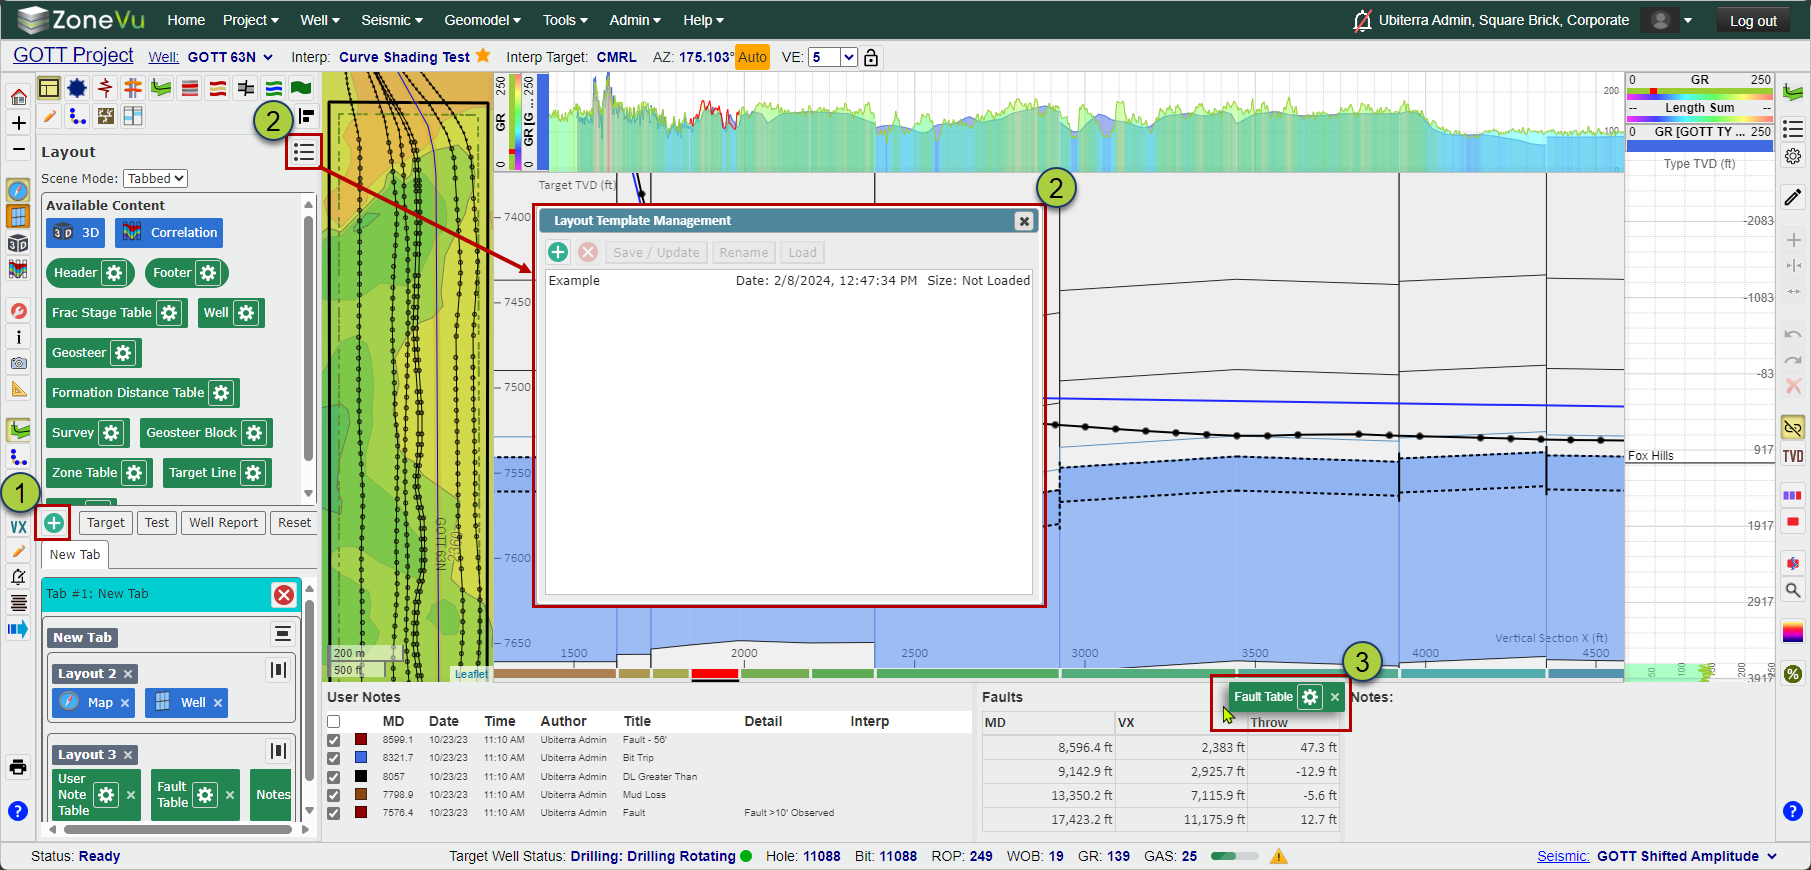The width and height of the screenshot is (1811, 870).
Task: Toggle the favorite star for the interpretation
Action: pos(483,56)
